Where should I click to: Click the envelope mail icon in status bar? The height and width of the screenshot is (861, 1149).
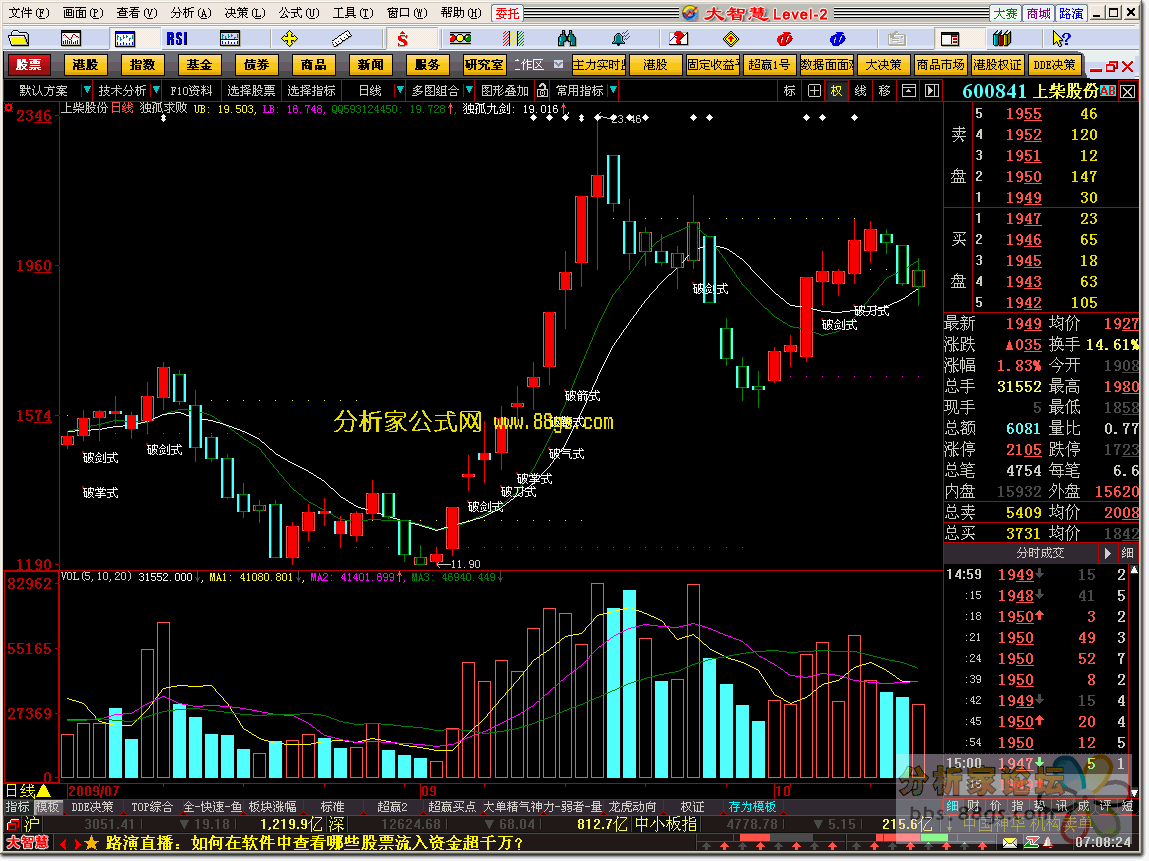click(1010, 843)
